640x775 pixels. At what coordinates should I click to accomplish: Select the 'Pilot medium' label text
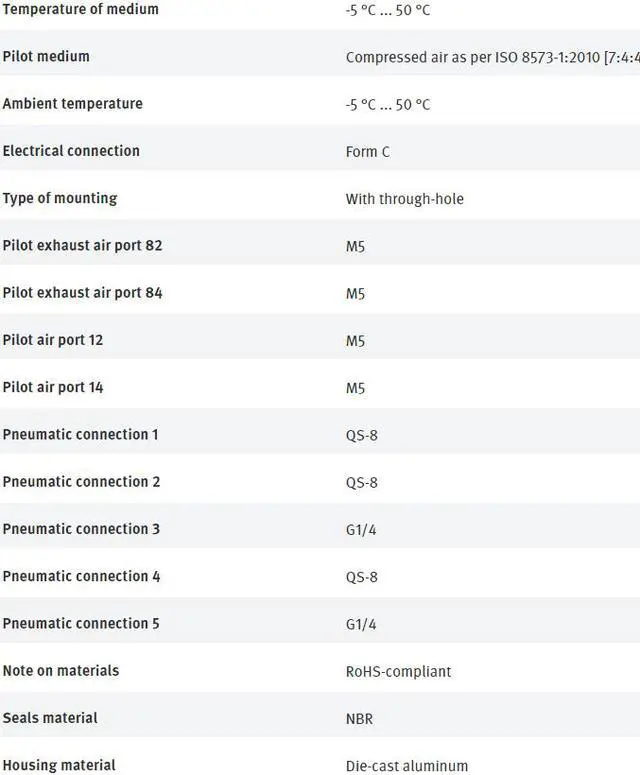pos(46,57)
